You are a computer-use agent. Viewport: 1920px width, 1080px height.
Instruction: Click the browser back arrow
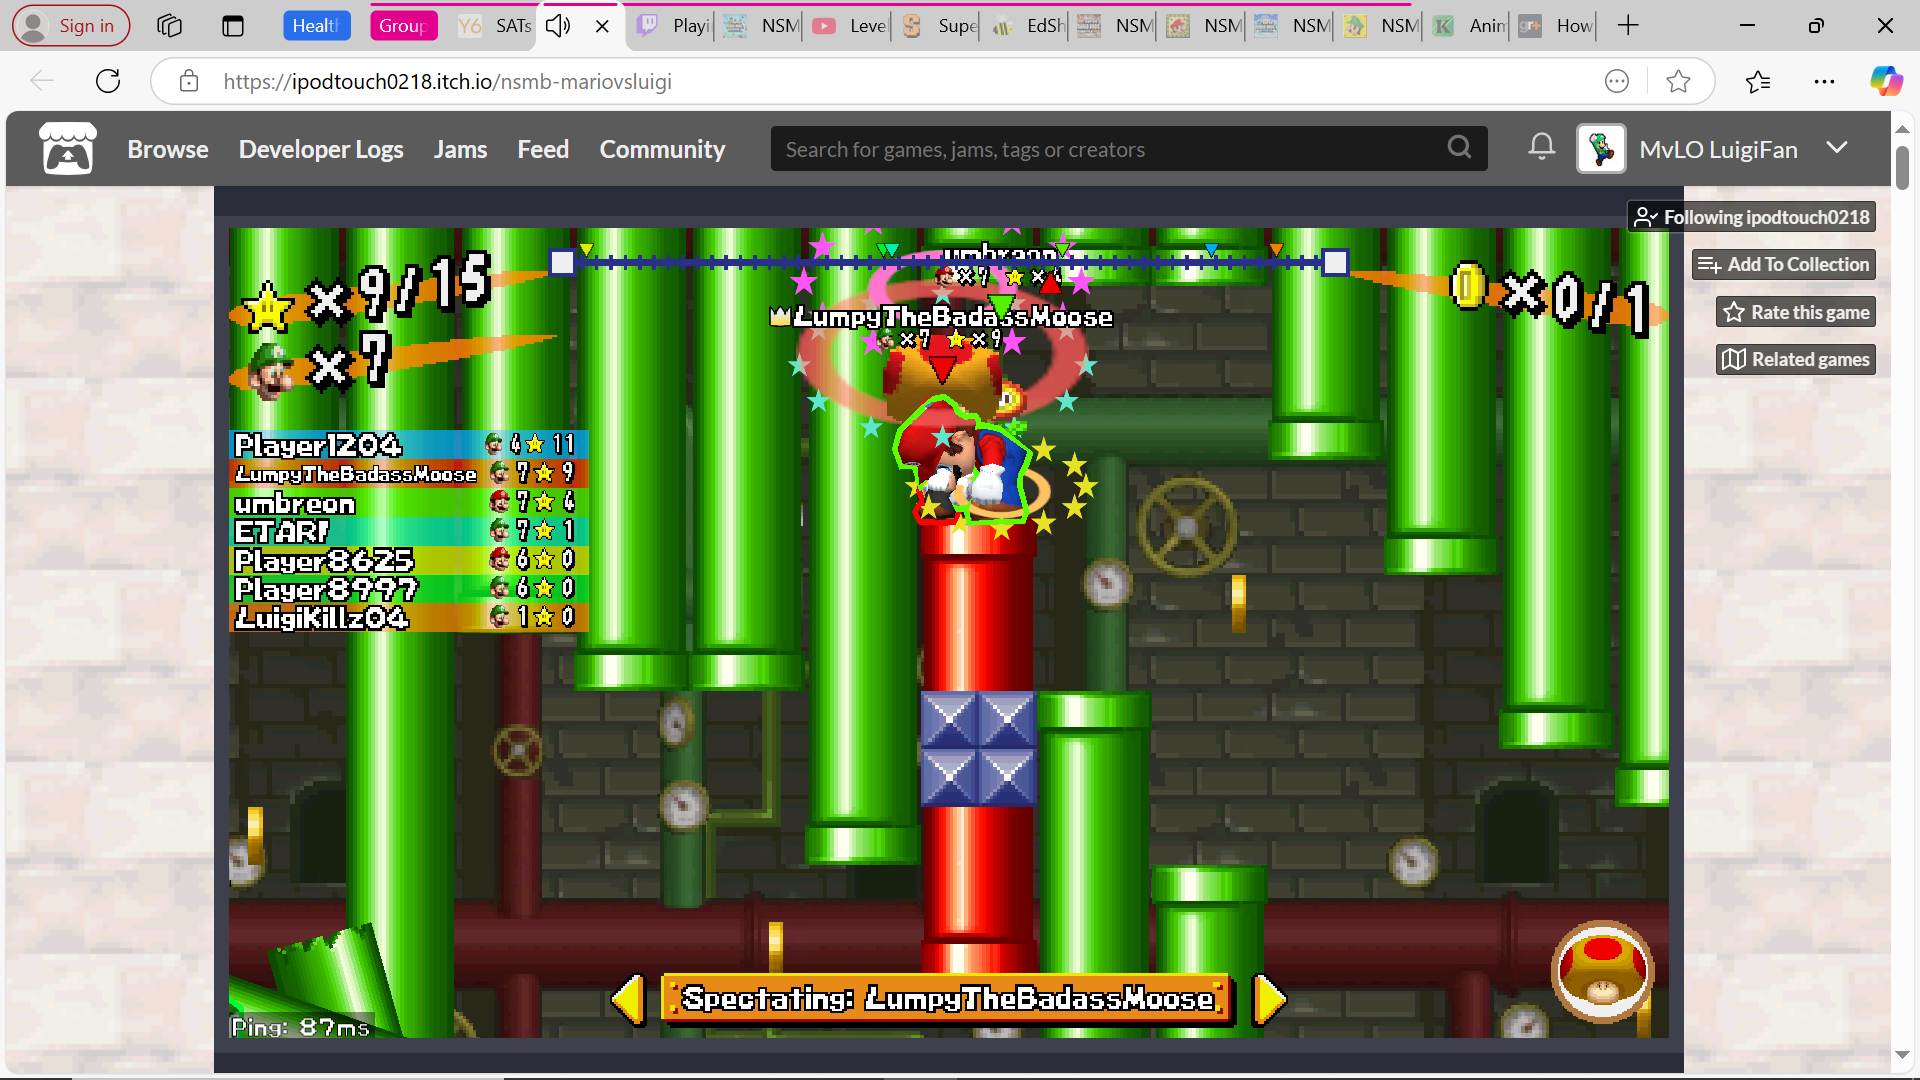42,81
